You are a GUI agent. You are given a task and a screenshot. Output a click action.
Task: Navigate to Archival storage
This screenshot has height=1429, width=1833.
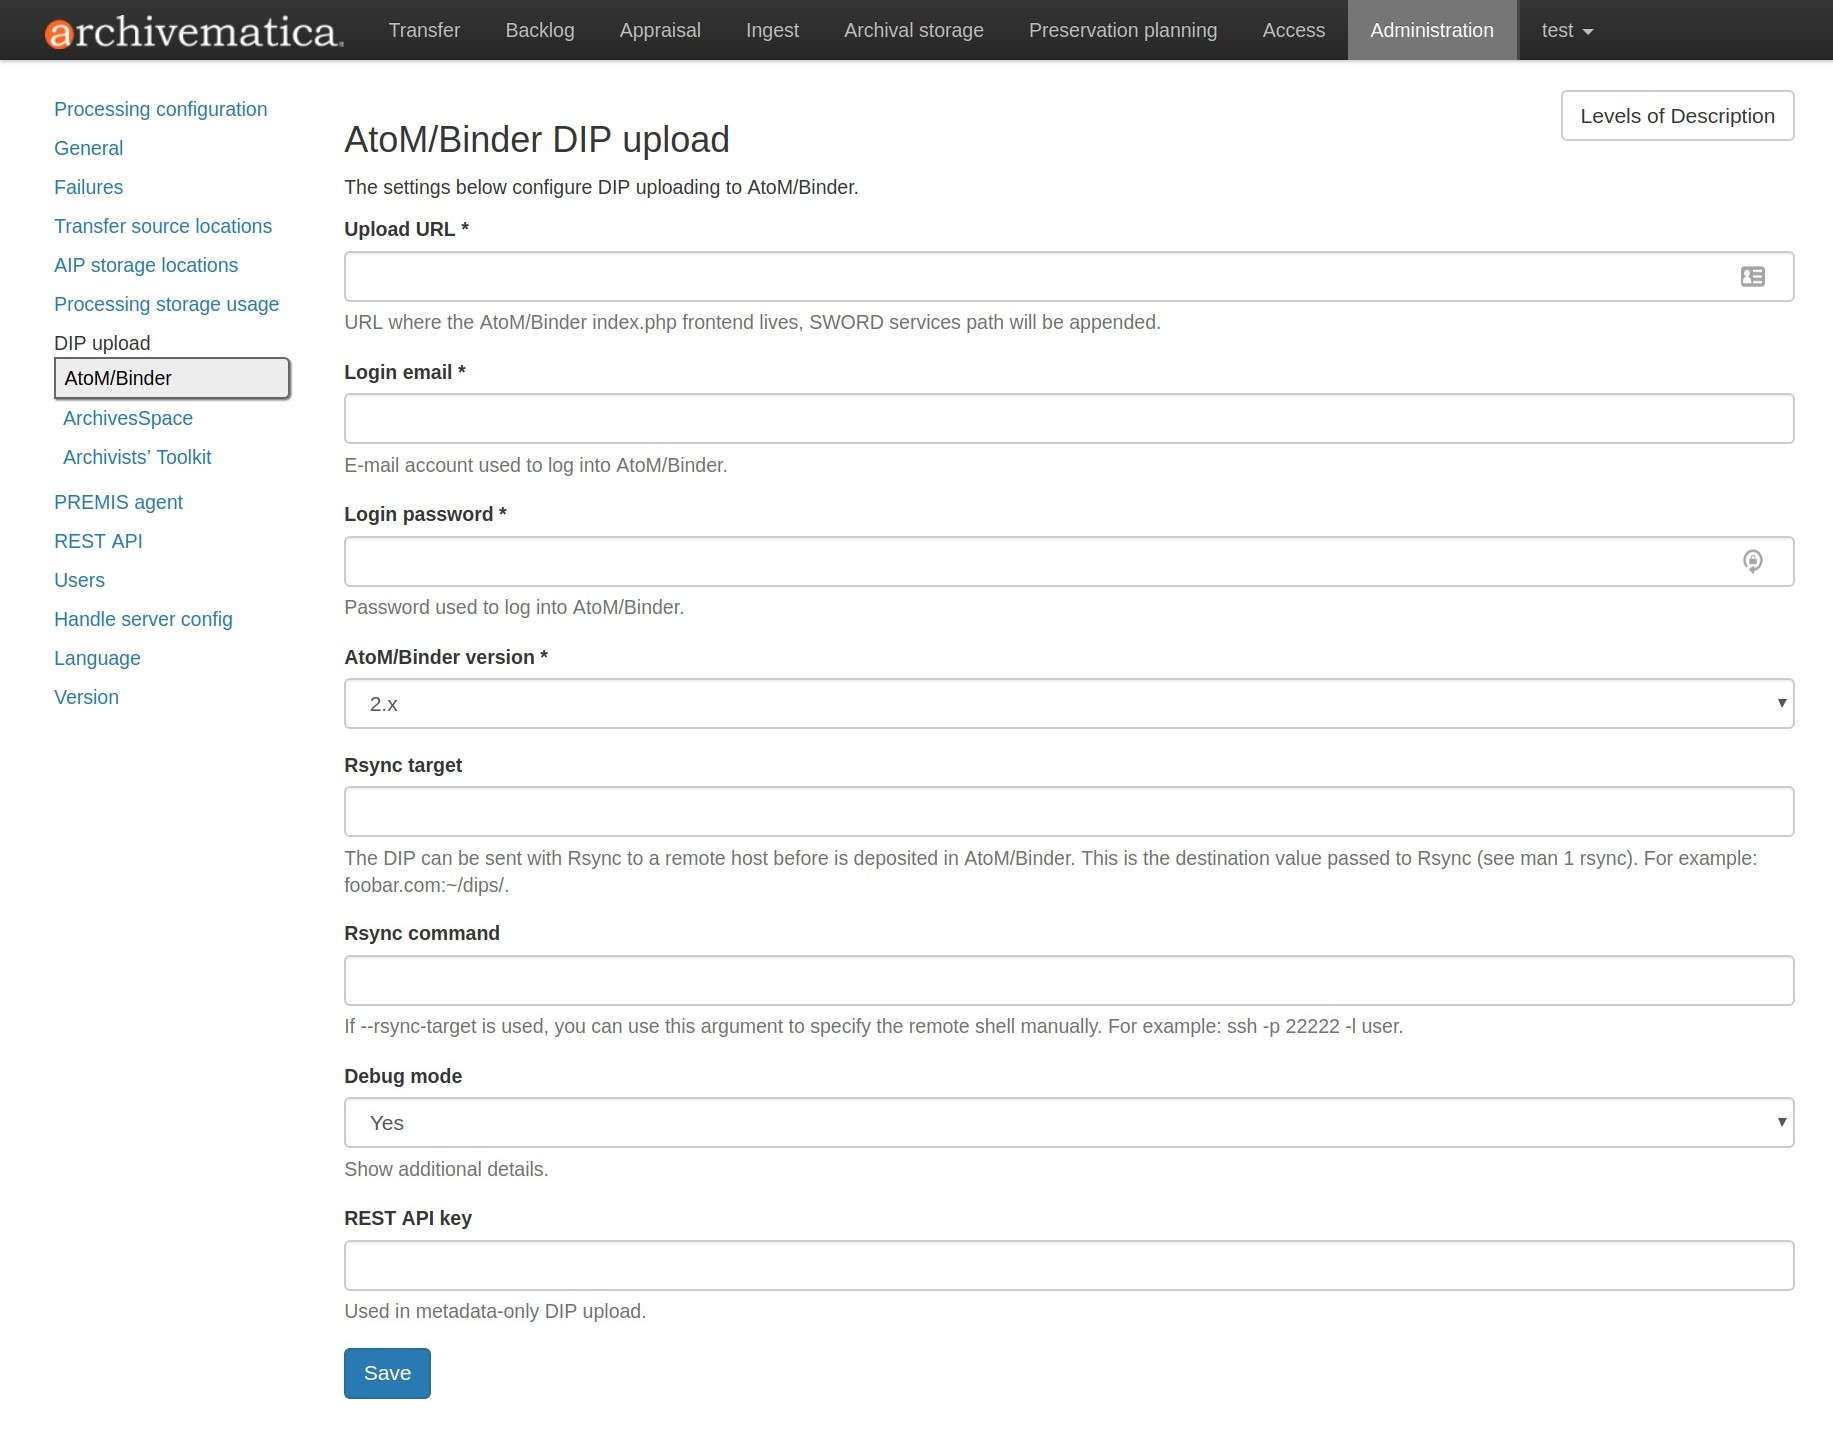coord(912,30)
